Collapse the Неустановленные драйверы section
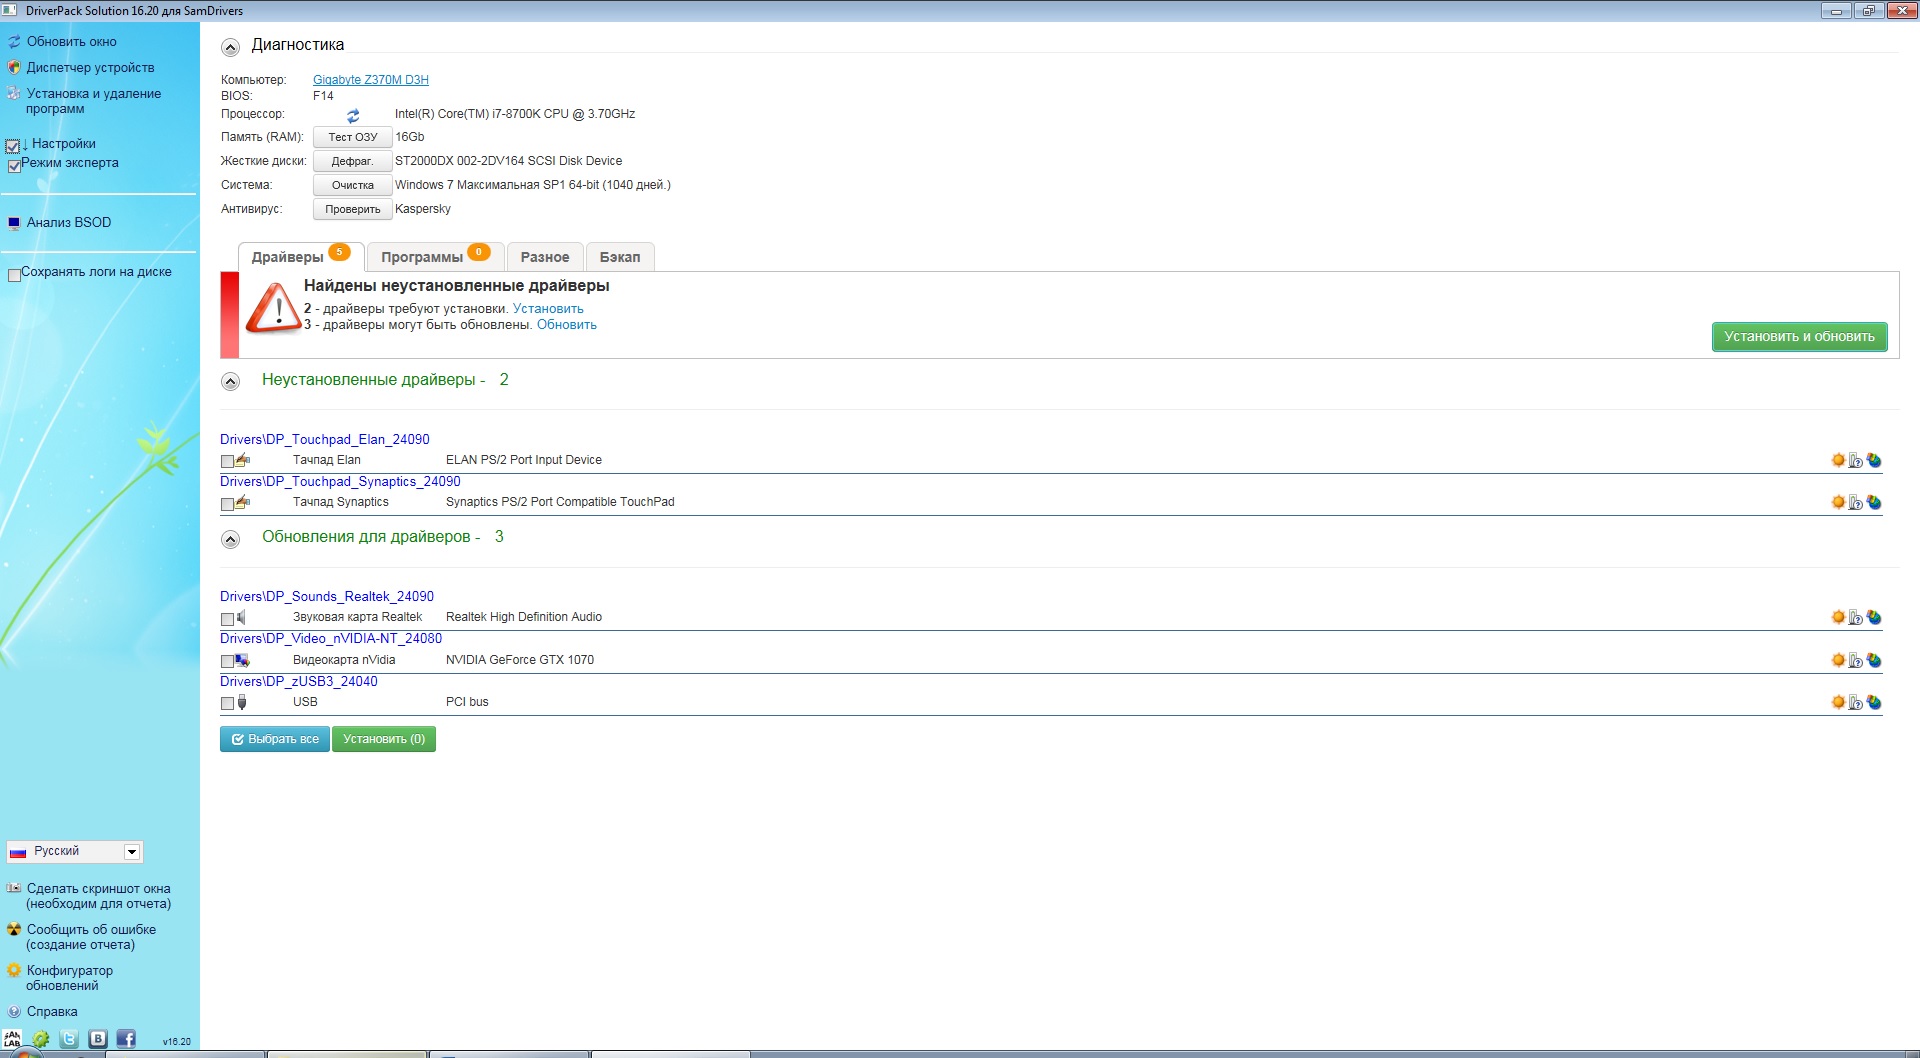This screenshot has height=1058, width=1920. pos(230,381)
